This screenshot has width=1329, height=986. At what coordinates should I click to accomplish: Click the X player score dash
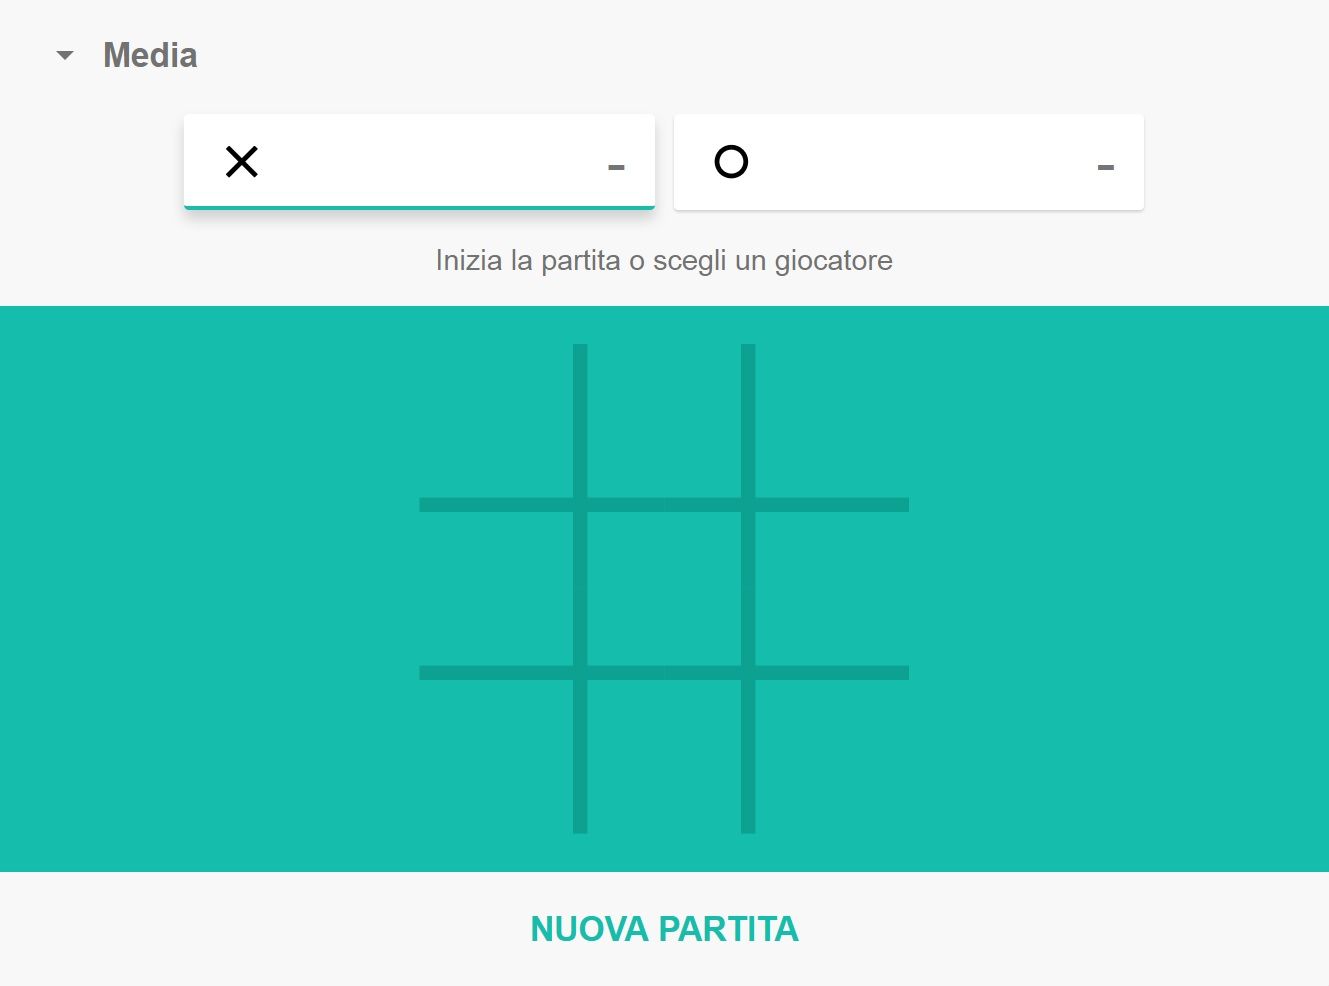(x=616, y=167)
